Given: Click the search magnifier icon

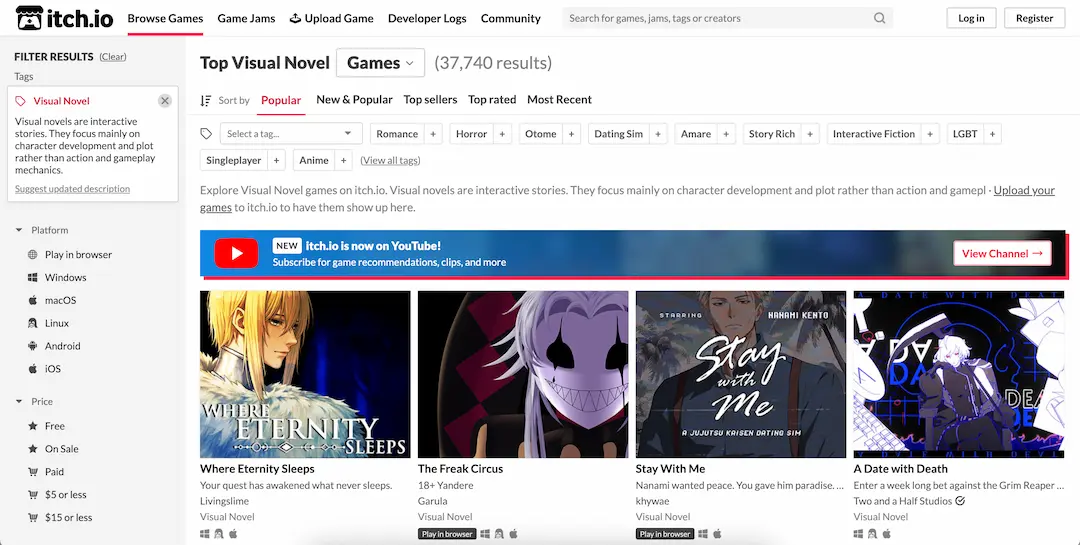Looking at the screenshot, I should point(879,18).
